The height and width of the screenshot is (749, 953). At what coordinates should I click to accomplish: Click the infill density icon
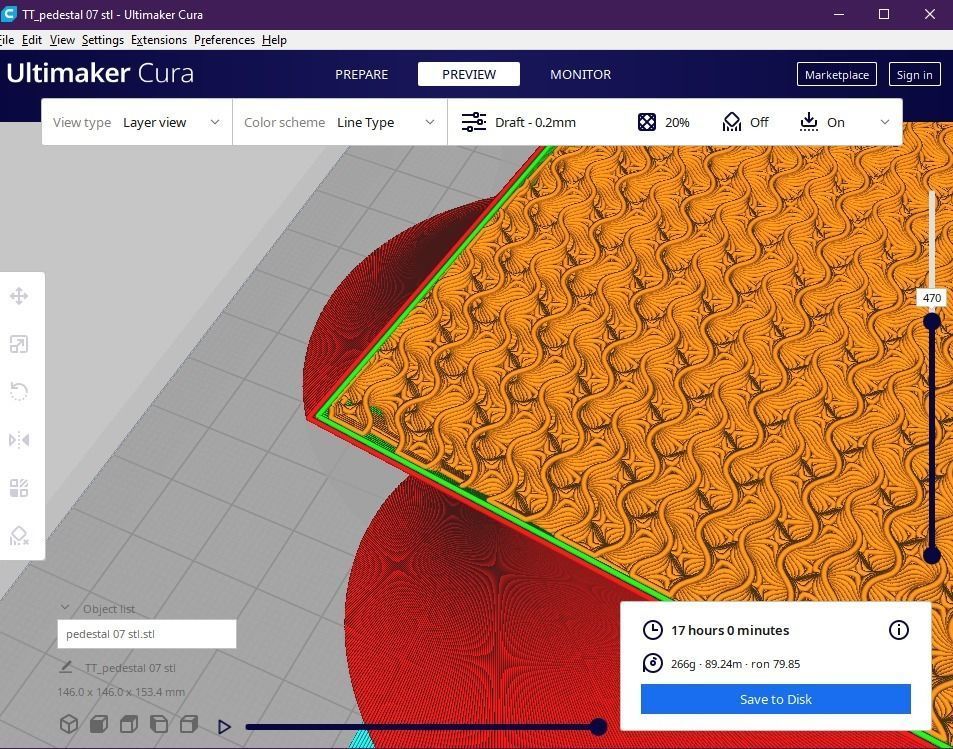[647, 122]
